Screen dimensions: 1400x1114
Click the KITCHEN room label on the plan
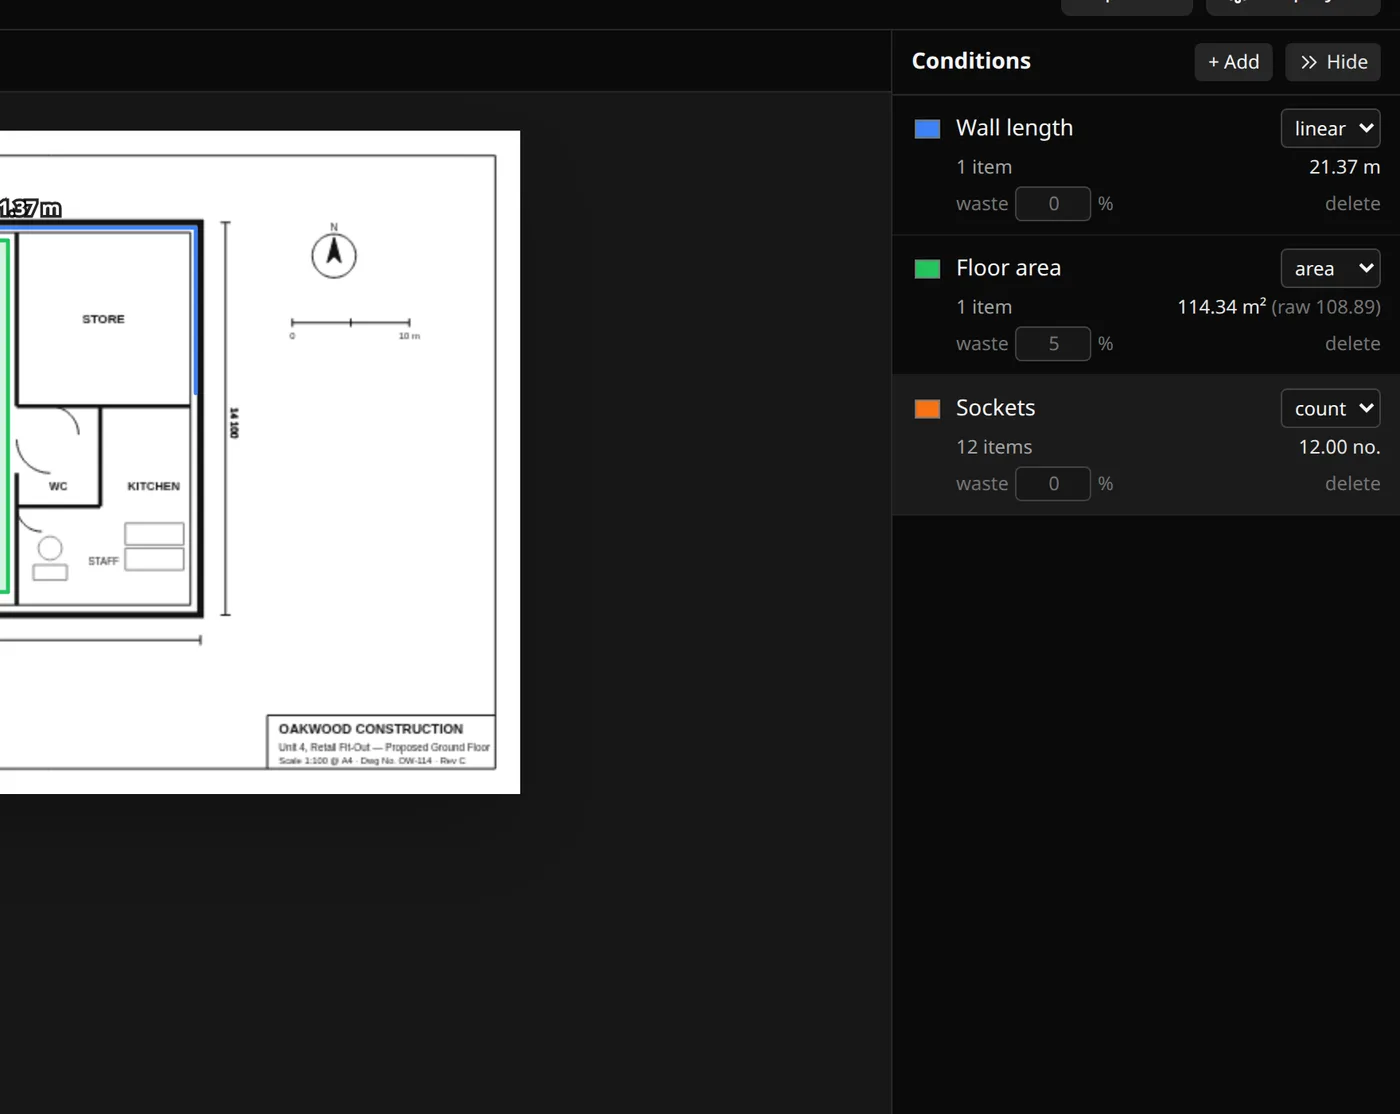(153, 486)
